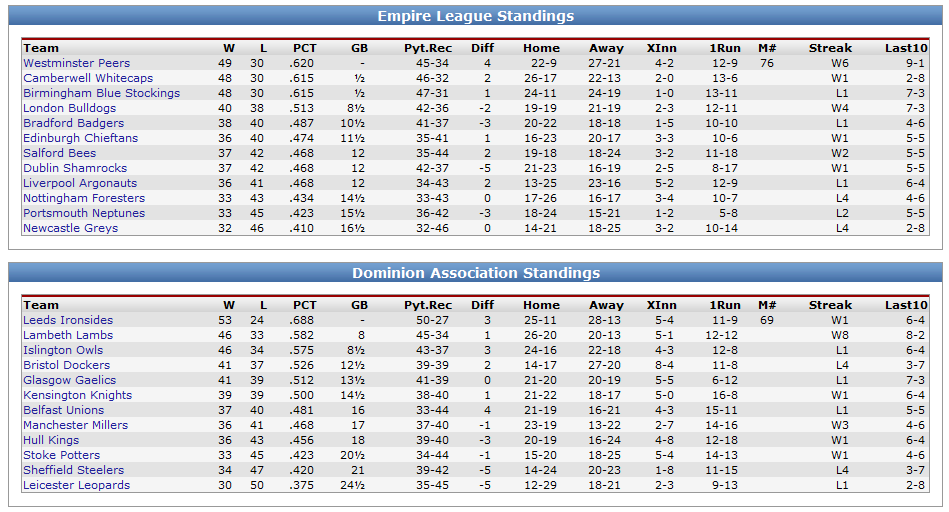Select the Sheffield Steelers team
949x512 pixels.
pos(73,470)
